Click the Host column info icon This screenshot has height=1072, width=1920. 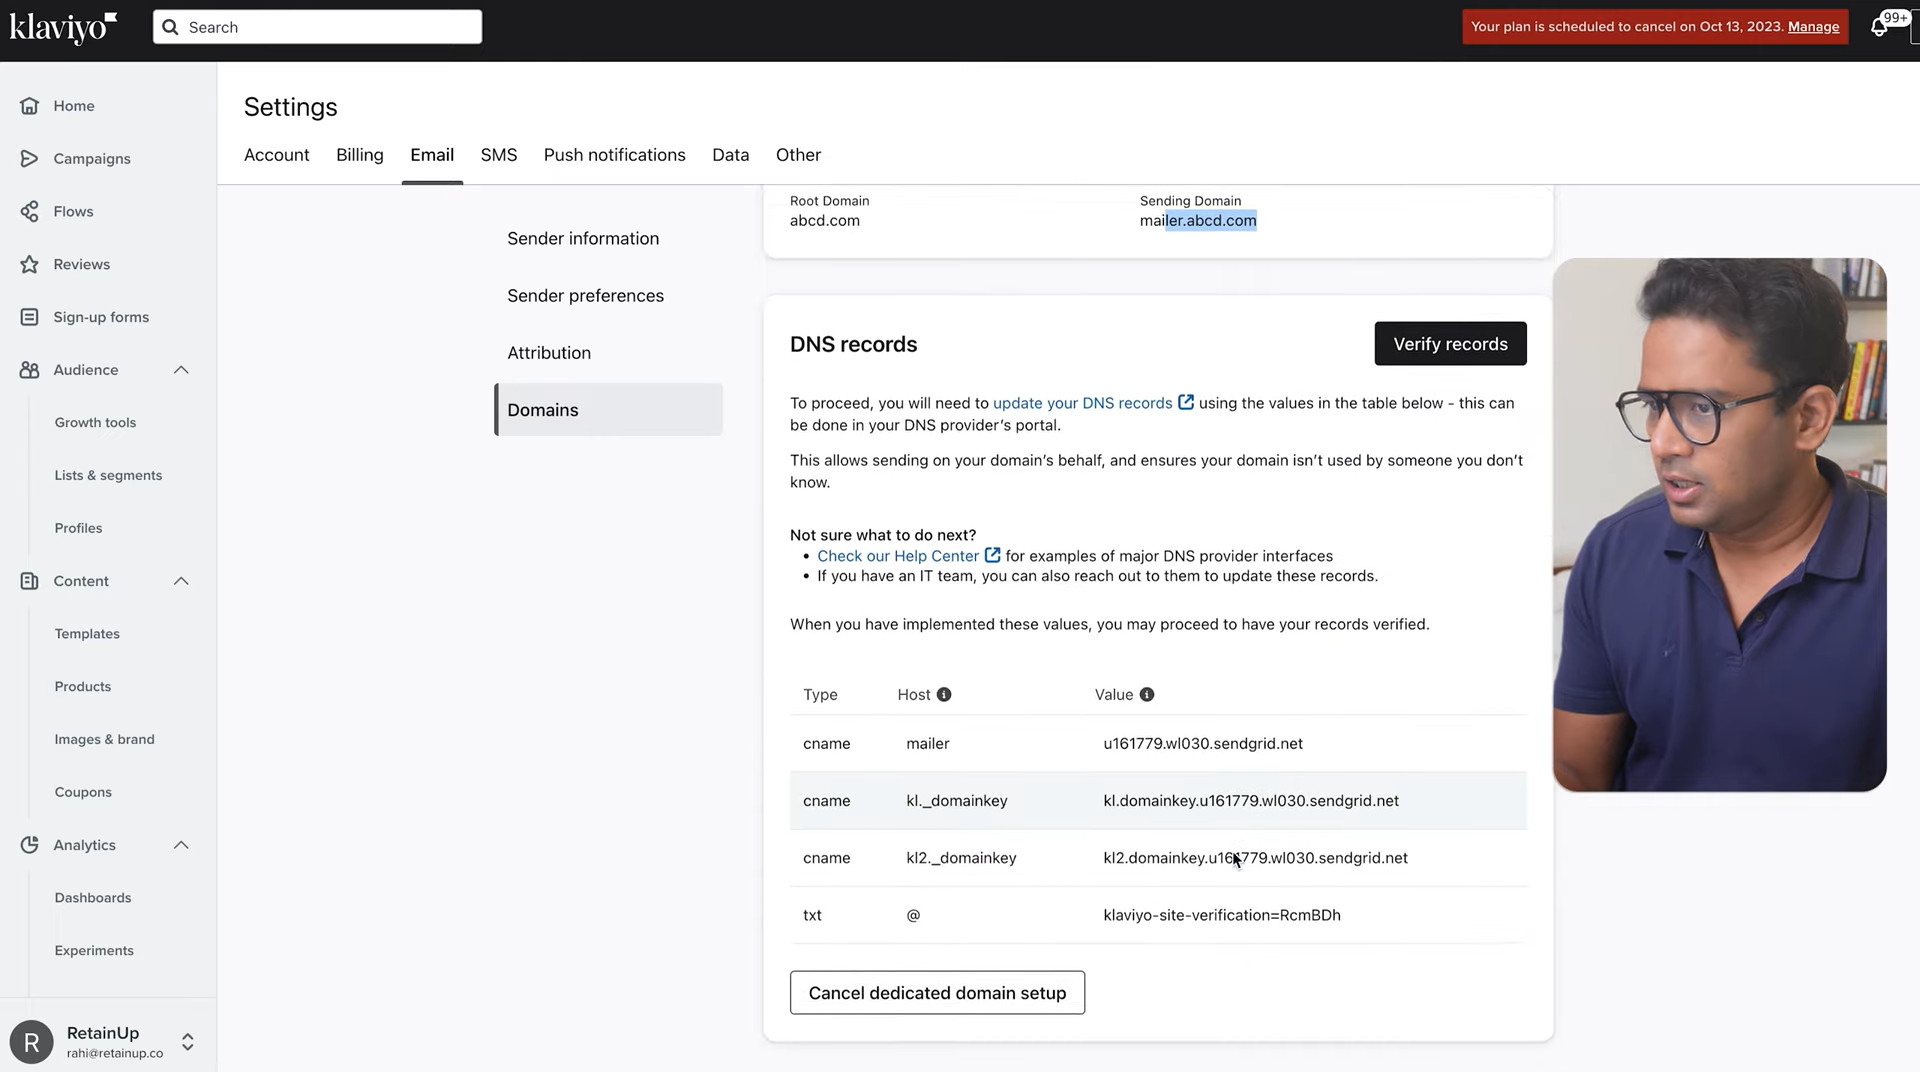[944, 695]
